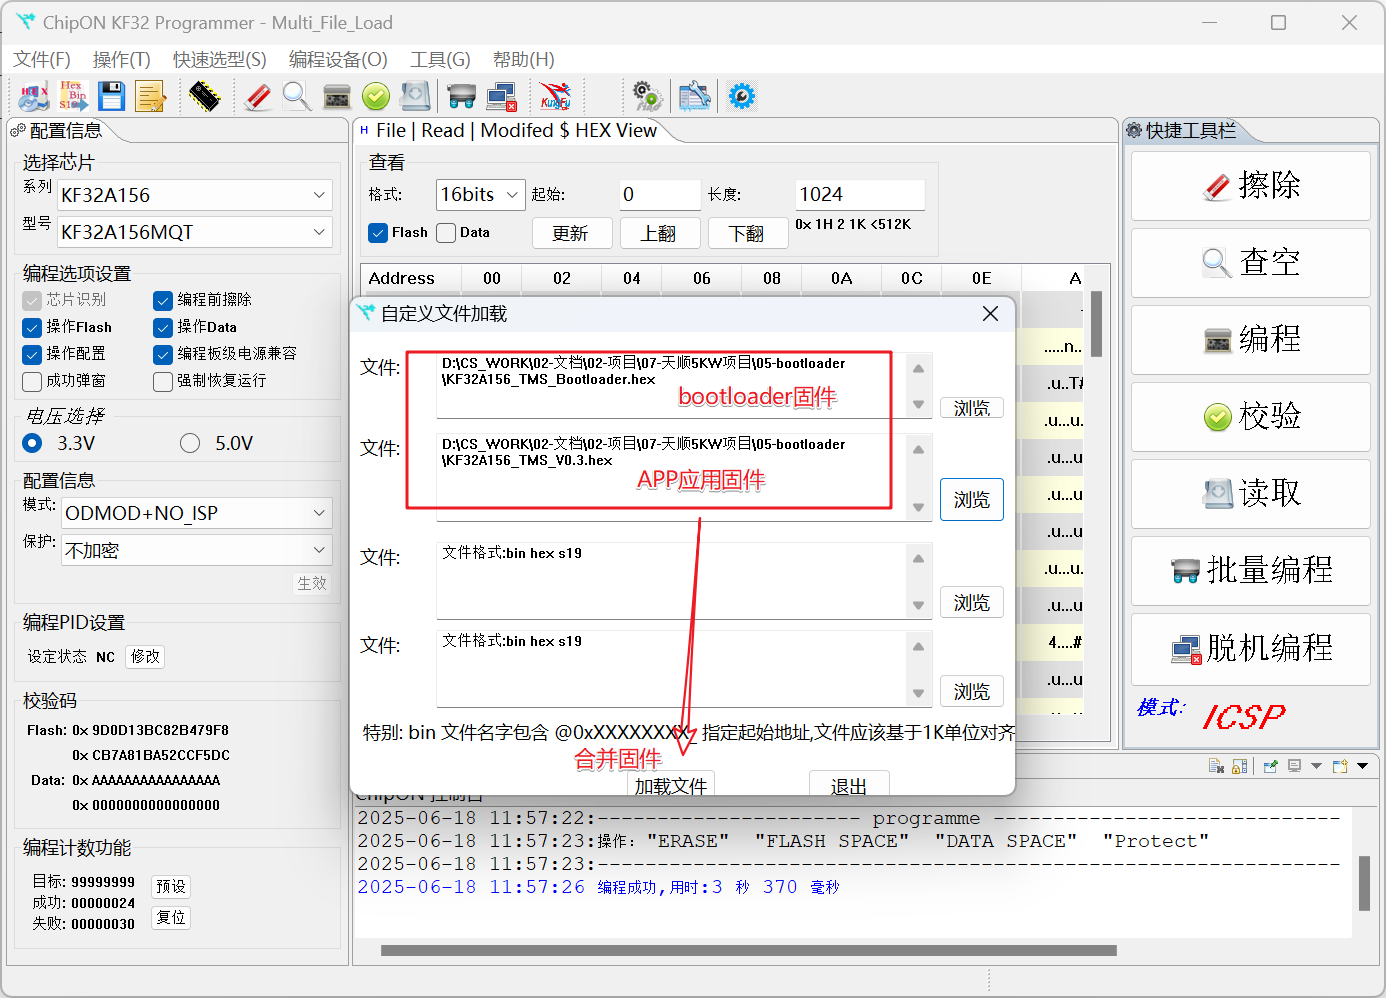Open the 格式 16bits dropdown
The image size is (1386, 998).
click(481, 195)
